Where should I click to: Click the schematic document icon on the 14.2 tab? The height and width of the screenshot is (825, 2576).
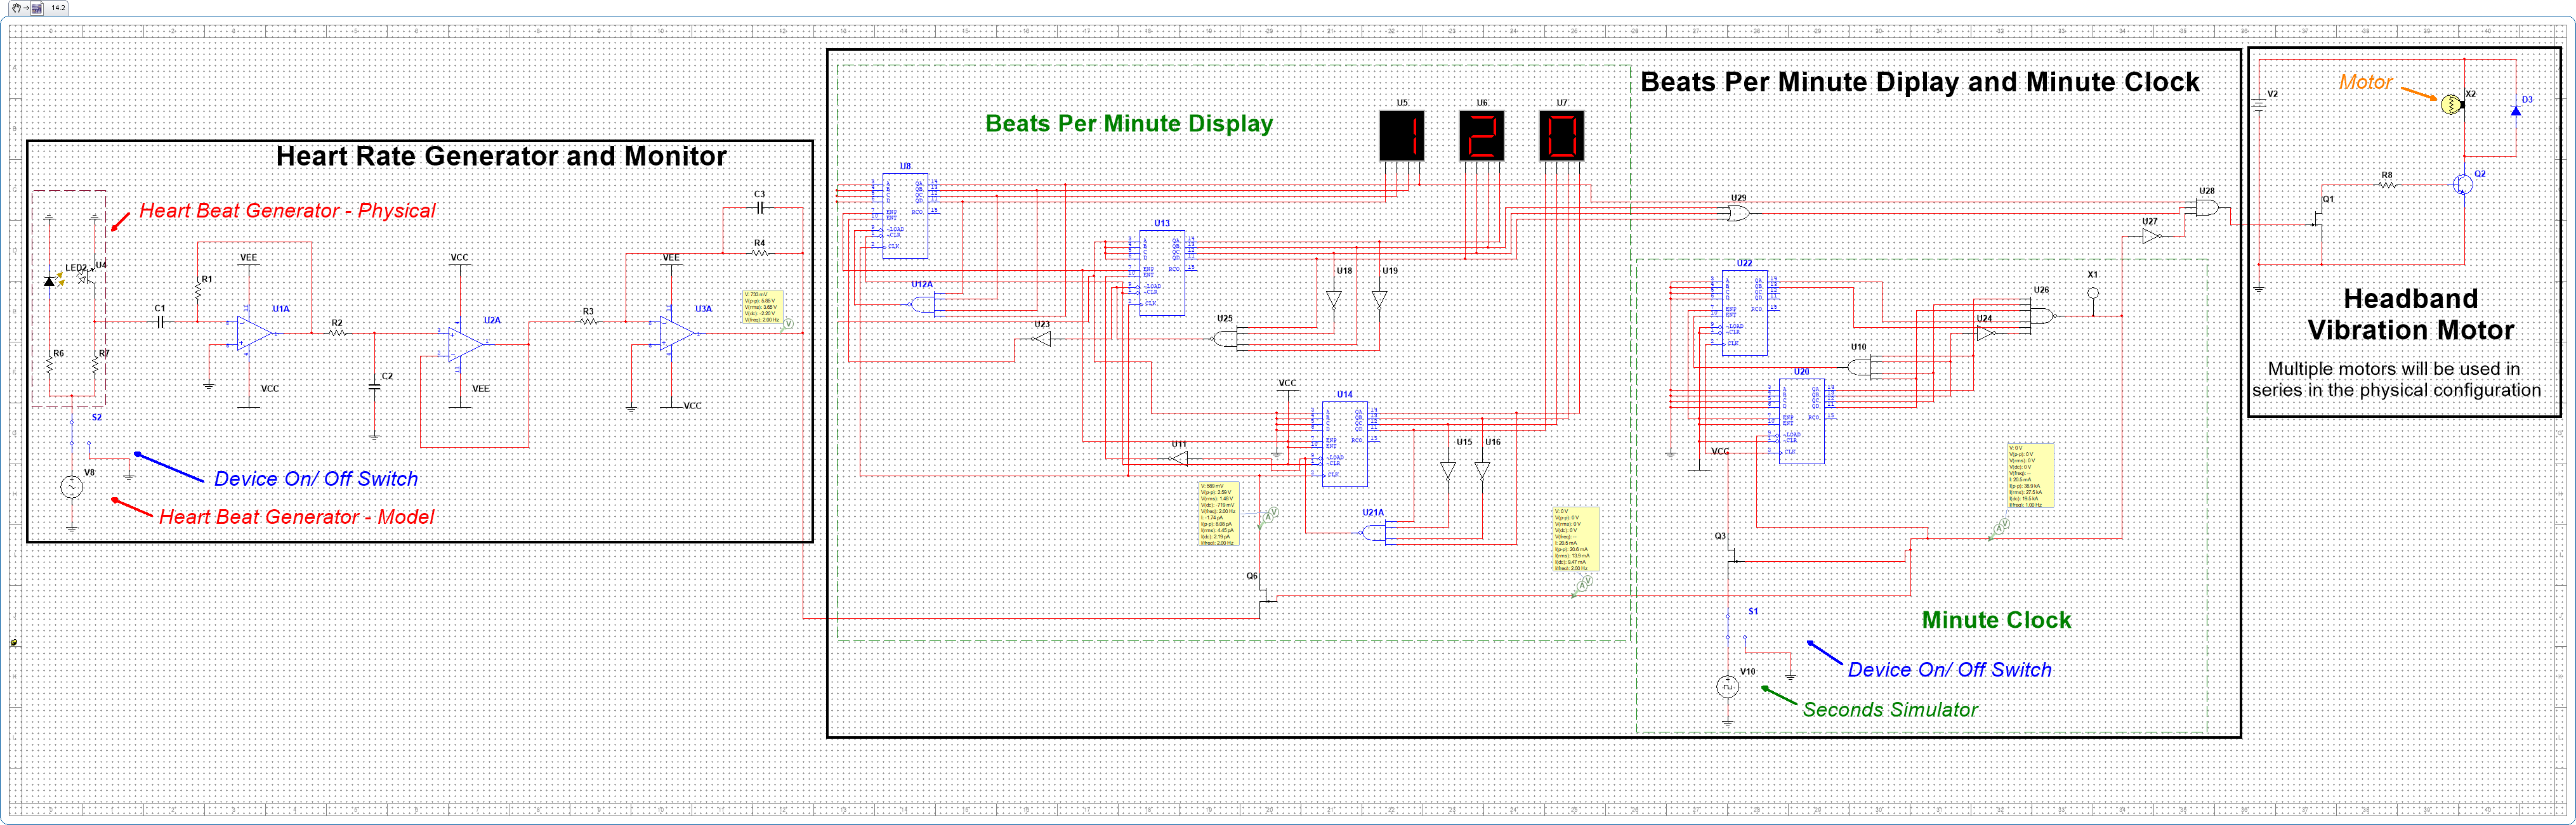37,9
